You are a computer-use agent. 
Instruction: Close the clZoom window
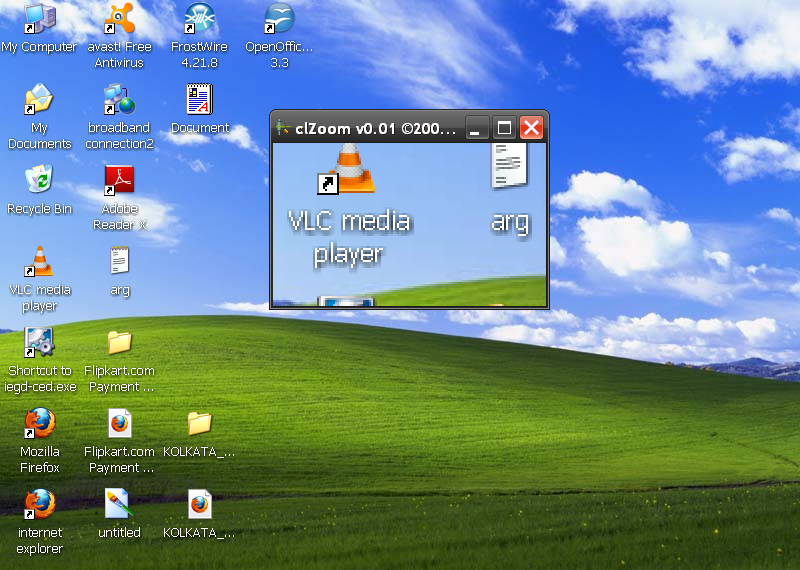pyautogui.click(x=531, y=128)
